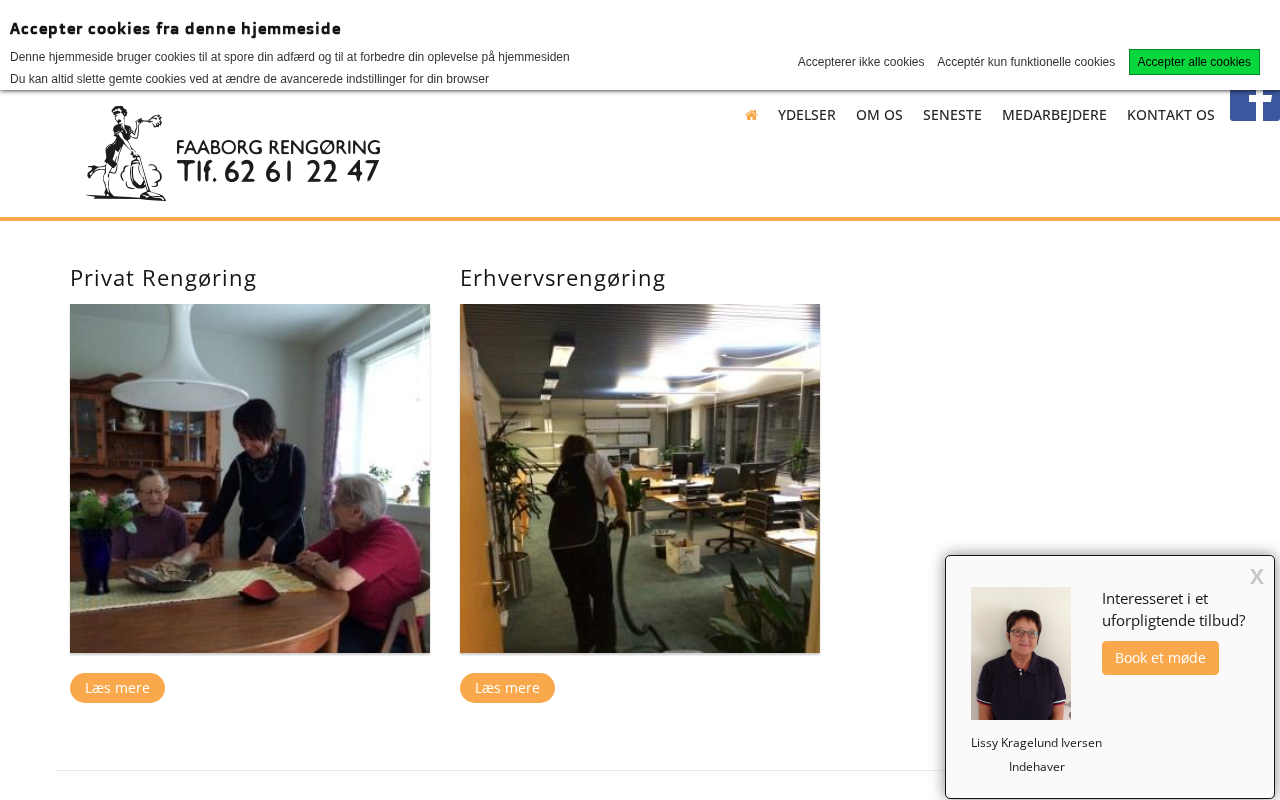The image size is (1280, 800).
Task: Open the Medarbejdere page
Action: pos(1054,115)
